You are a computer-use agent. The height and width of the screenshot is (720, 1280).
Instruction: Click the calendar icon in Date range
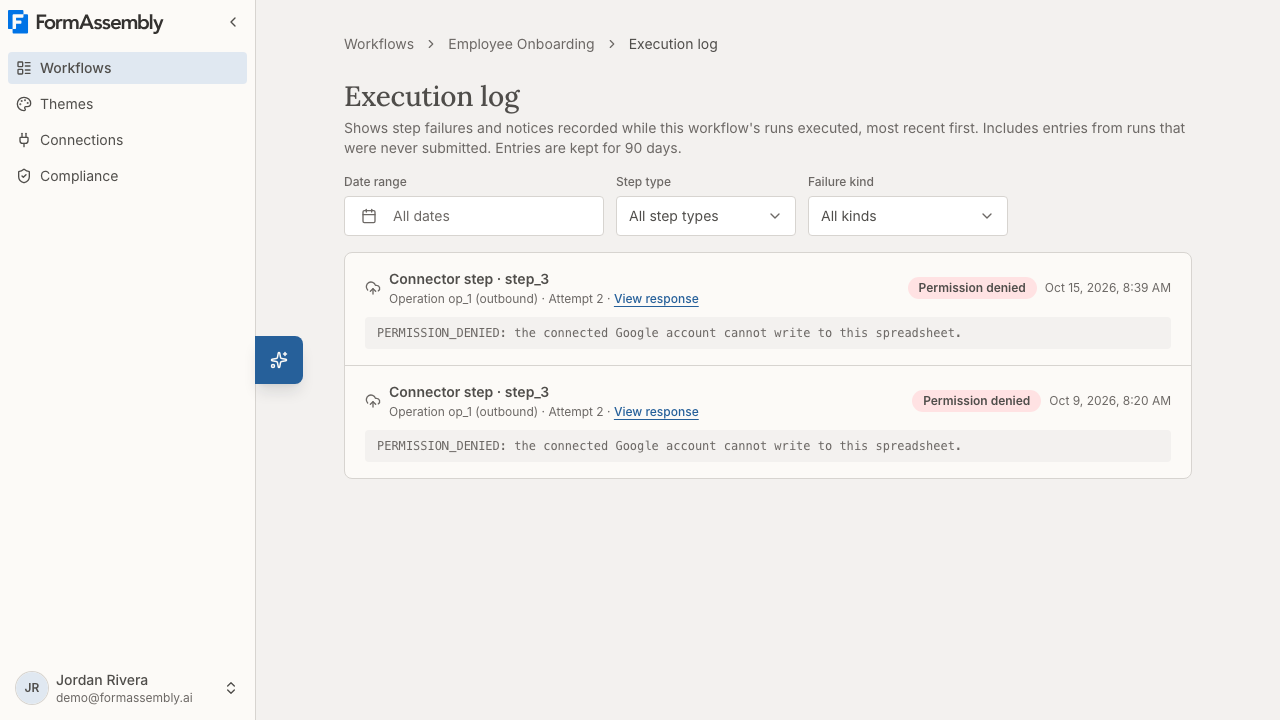point(369,216)
